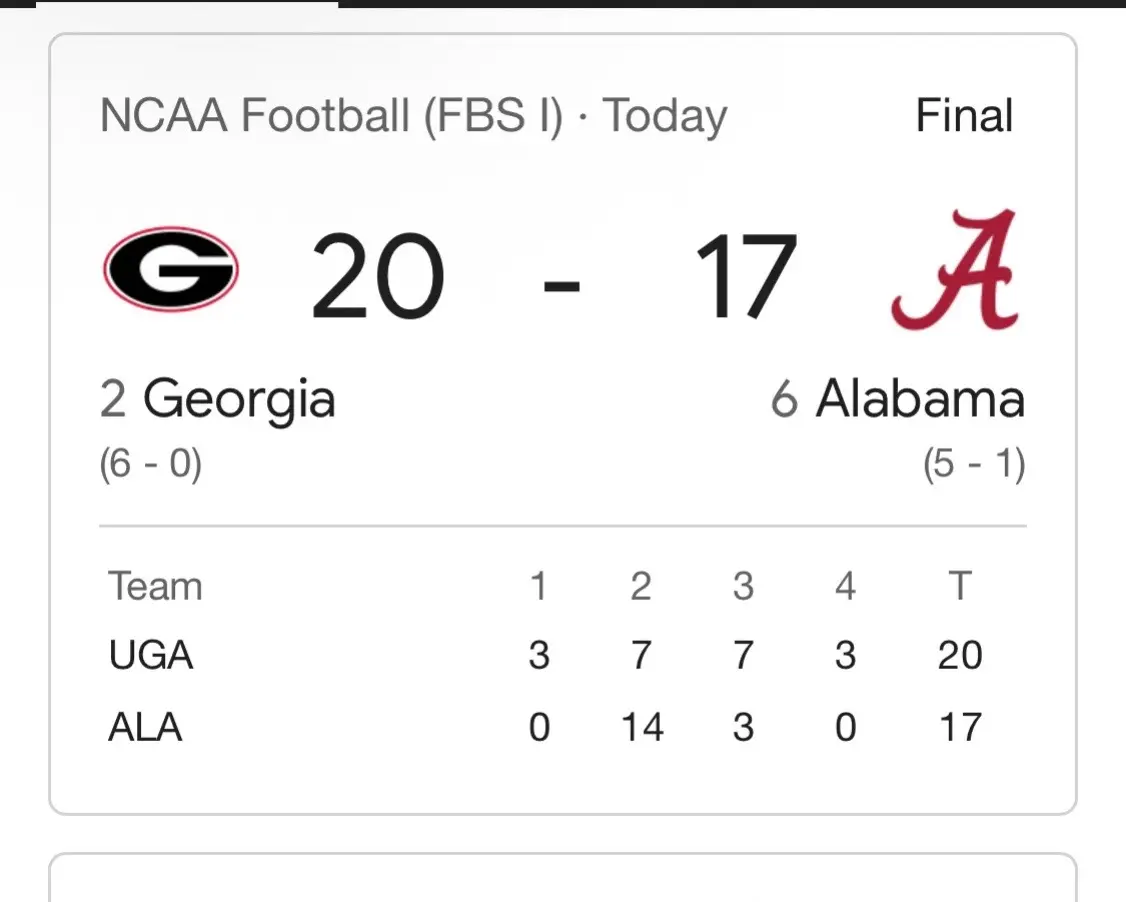
Task: Click the NCAA Football (FBS I) header
Action: [331, 116]
